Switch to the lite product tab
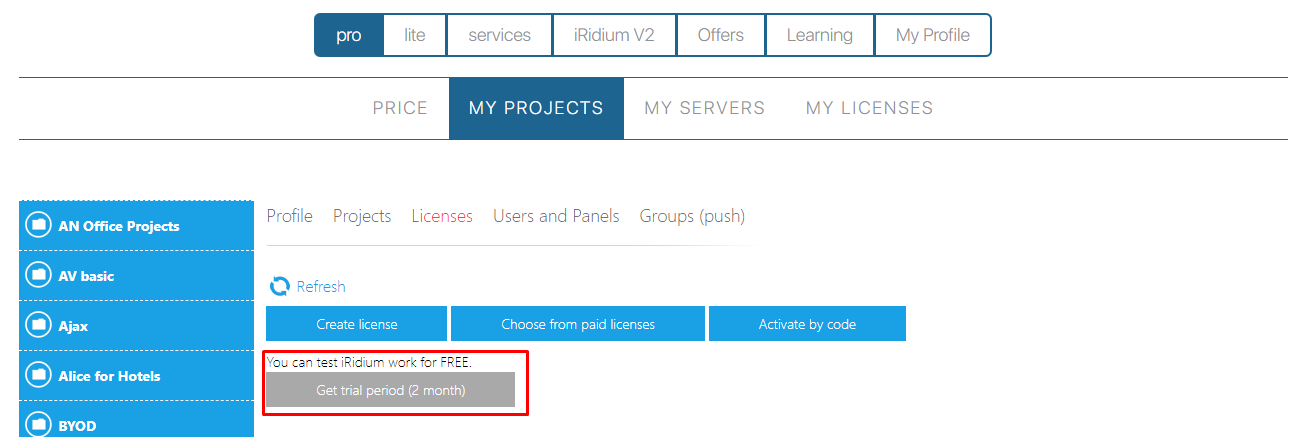The height and width of the screenshot is (437, 1308). 415,35
